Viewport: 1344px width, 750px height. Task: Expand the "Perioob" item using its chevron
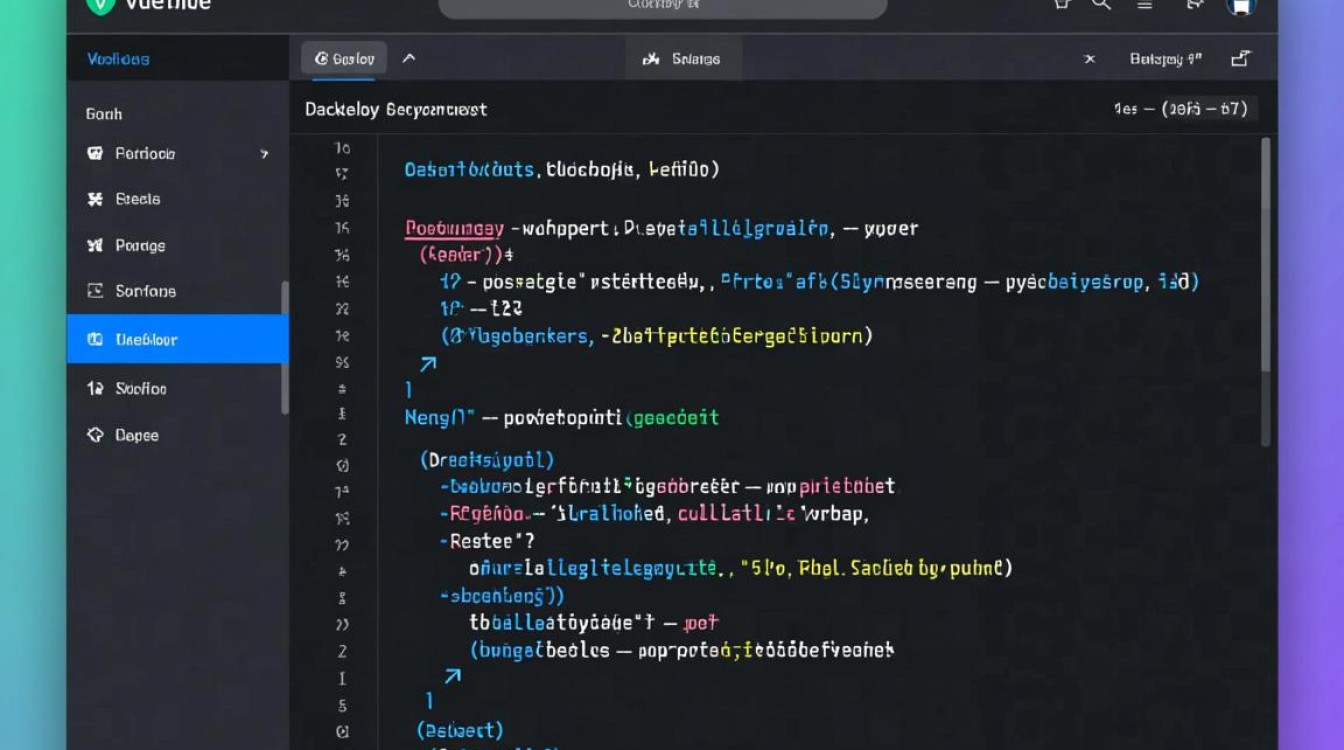pyautogui.click(x=264, y=154)
